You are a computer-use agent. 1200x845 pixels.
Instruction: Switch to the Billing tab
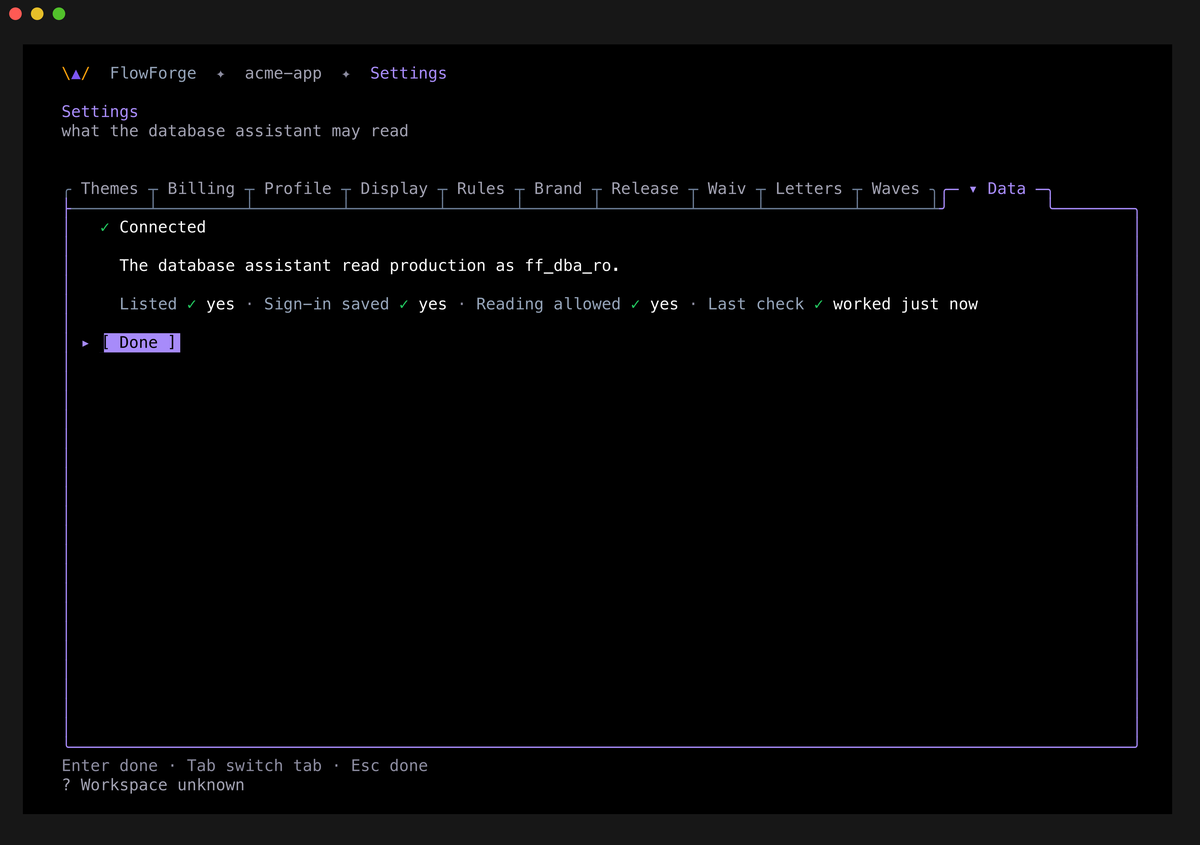click(x=201, y=188)
